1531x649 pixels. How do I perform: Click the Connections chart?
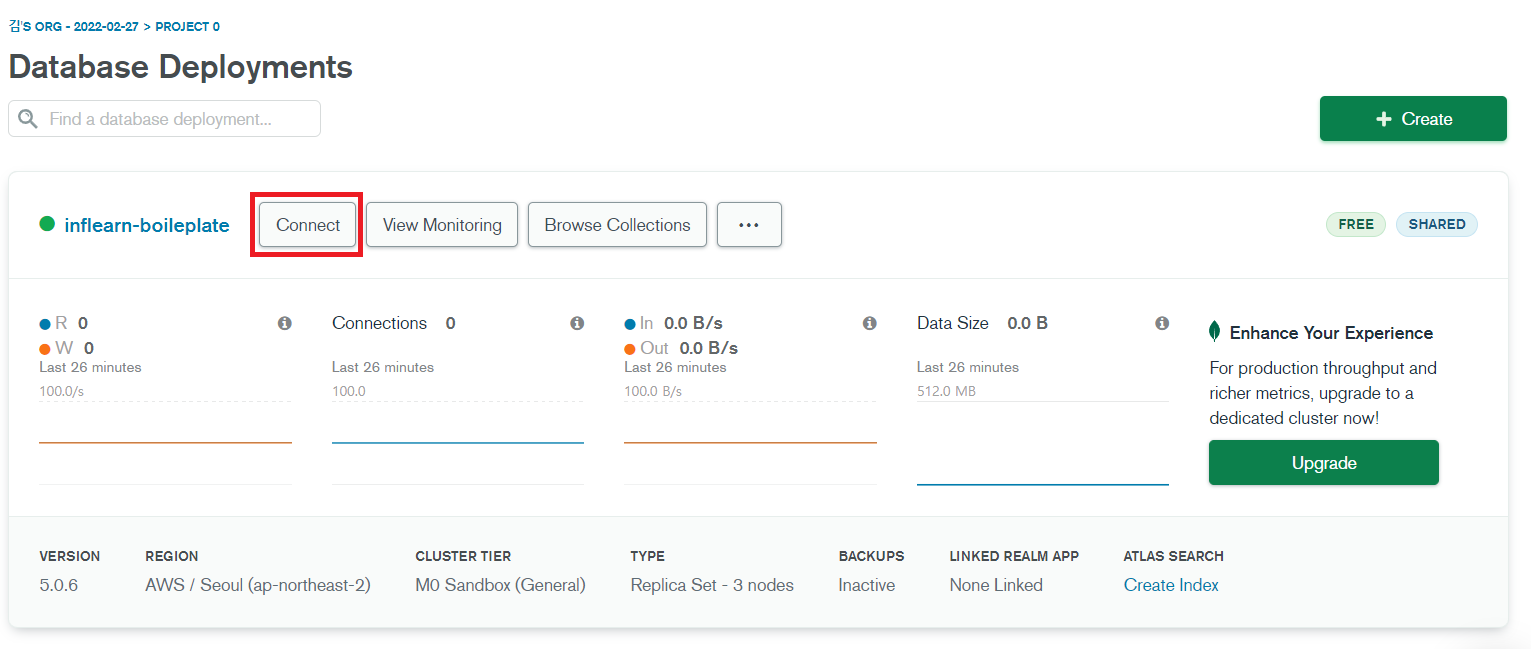[458, 443]
